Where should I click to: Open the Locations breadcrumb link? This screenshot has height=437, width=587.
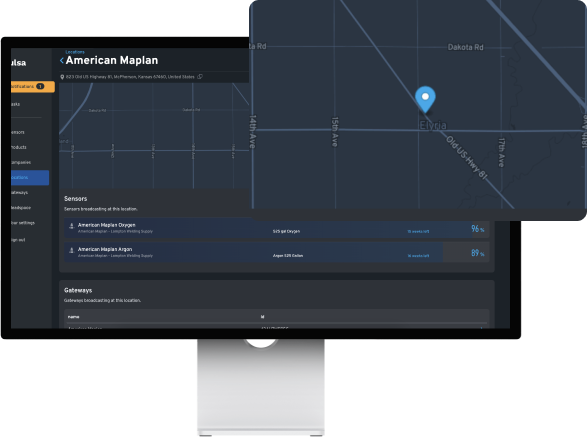click(75, 52)
